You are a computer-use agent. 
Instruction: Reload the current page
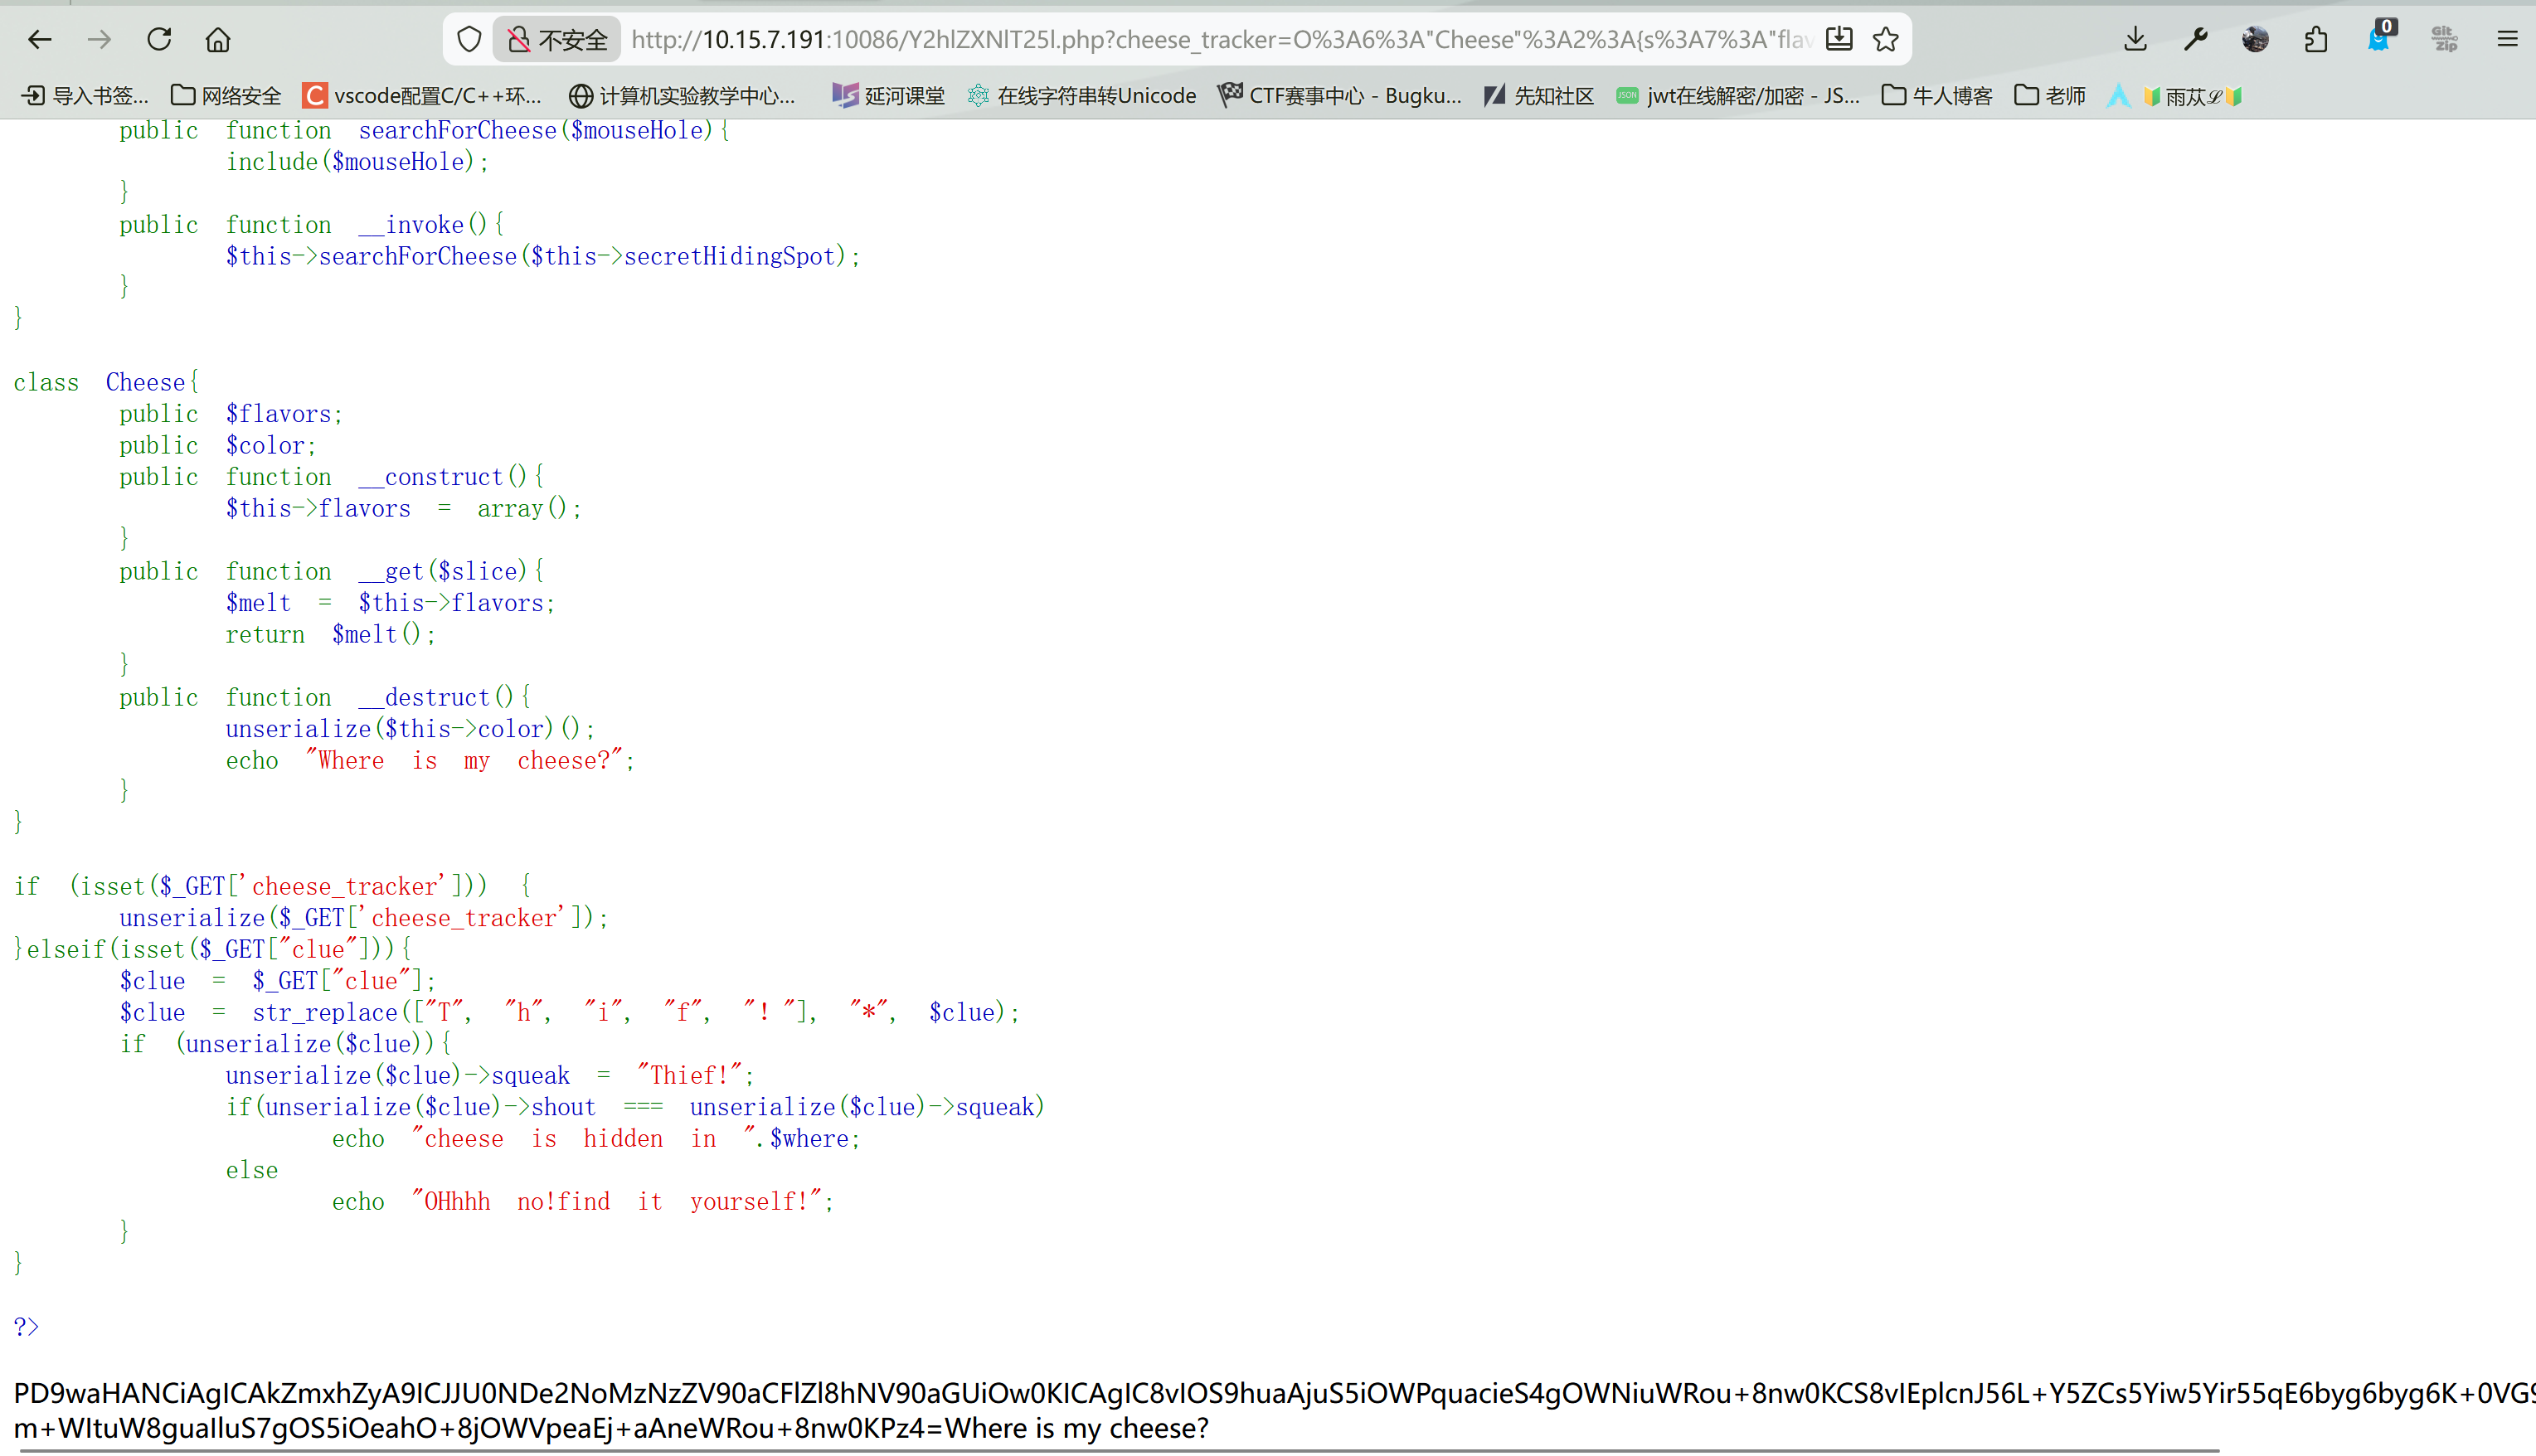click(x=159, y=40)
